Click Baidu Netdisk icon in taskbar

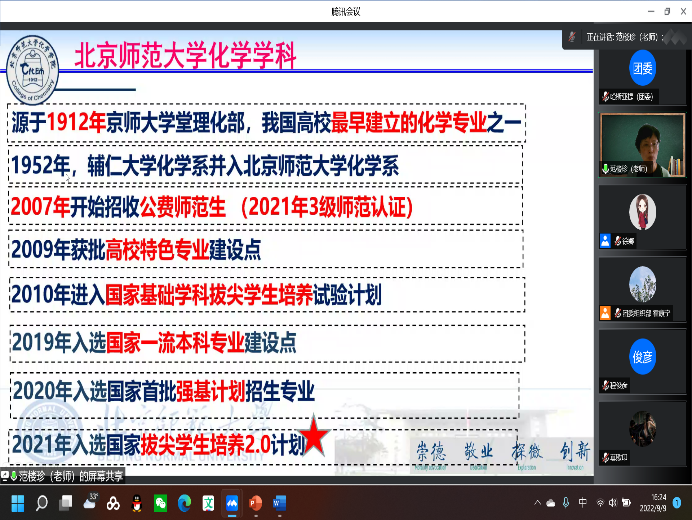click(113, 502)
